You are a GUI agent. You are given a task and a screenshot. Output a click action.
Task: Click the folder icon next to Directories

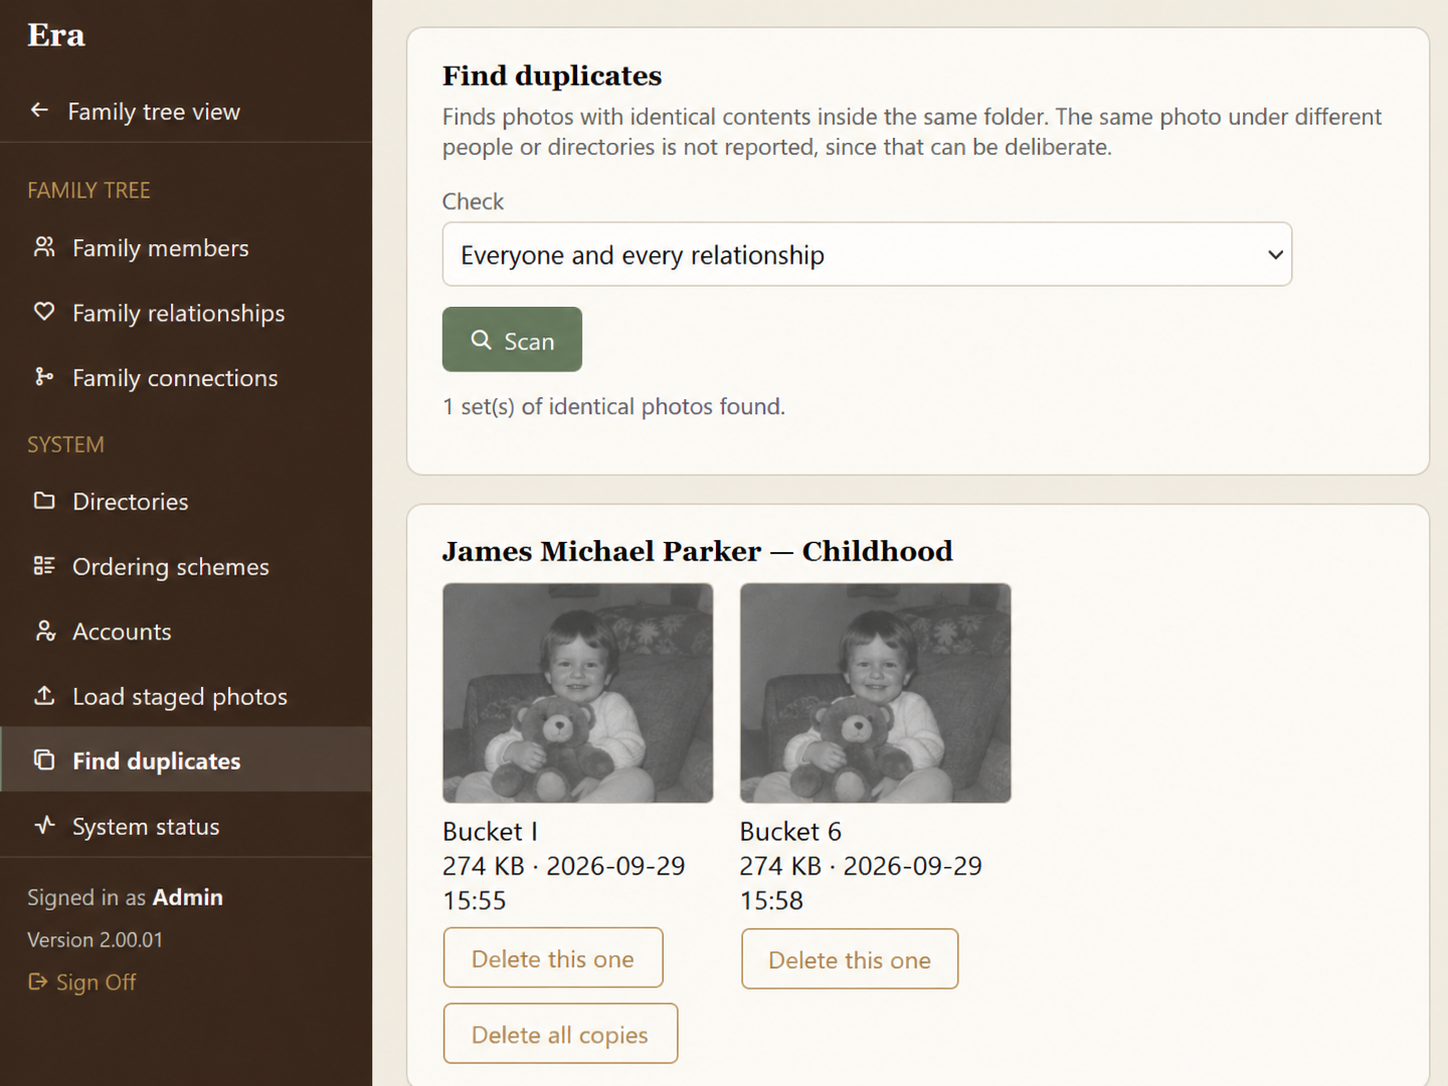coord(44,500)
